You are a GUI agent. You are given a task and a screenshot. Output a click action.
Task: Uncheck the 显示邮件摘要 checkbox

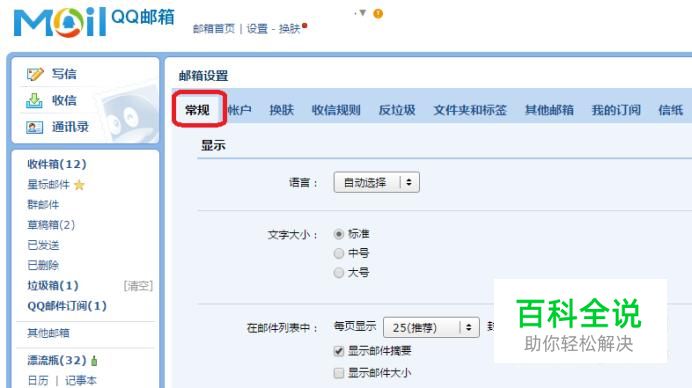[338, 351]
